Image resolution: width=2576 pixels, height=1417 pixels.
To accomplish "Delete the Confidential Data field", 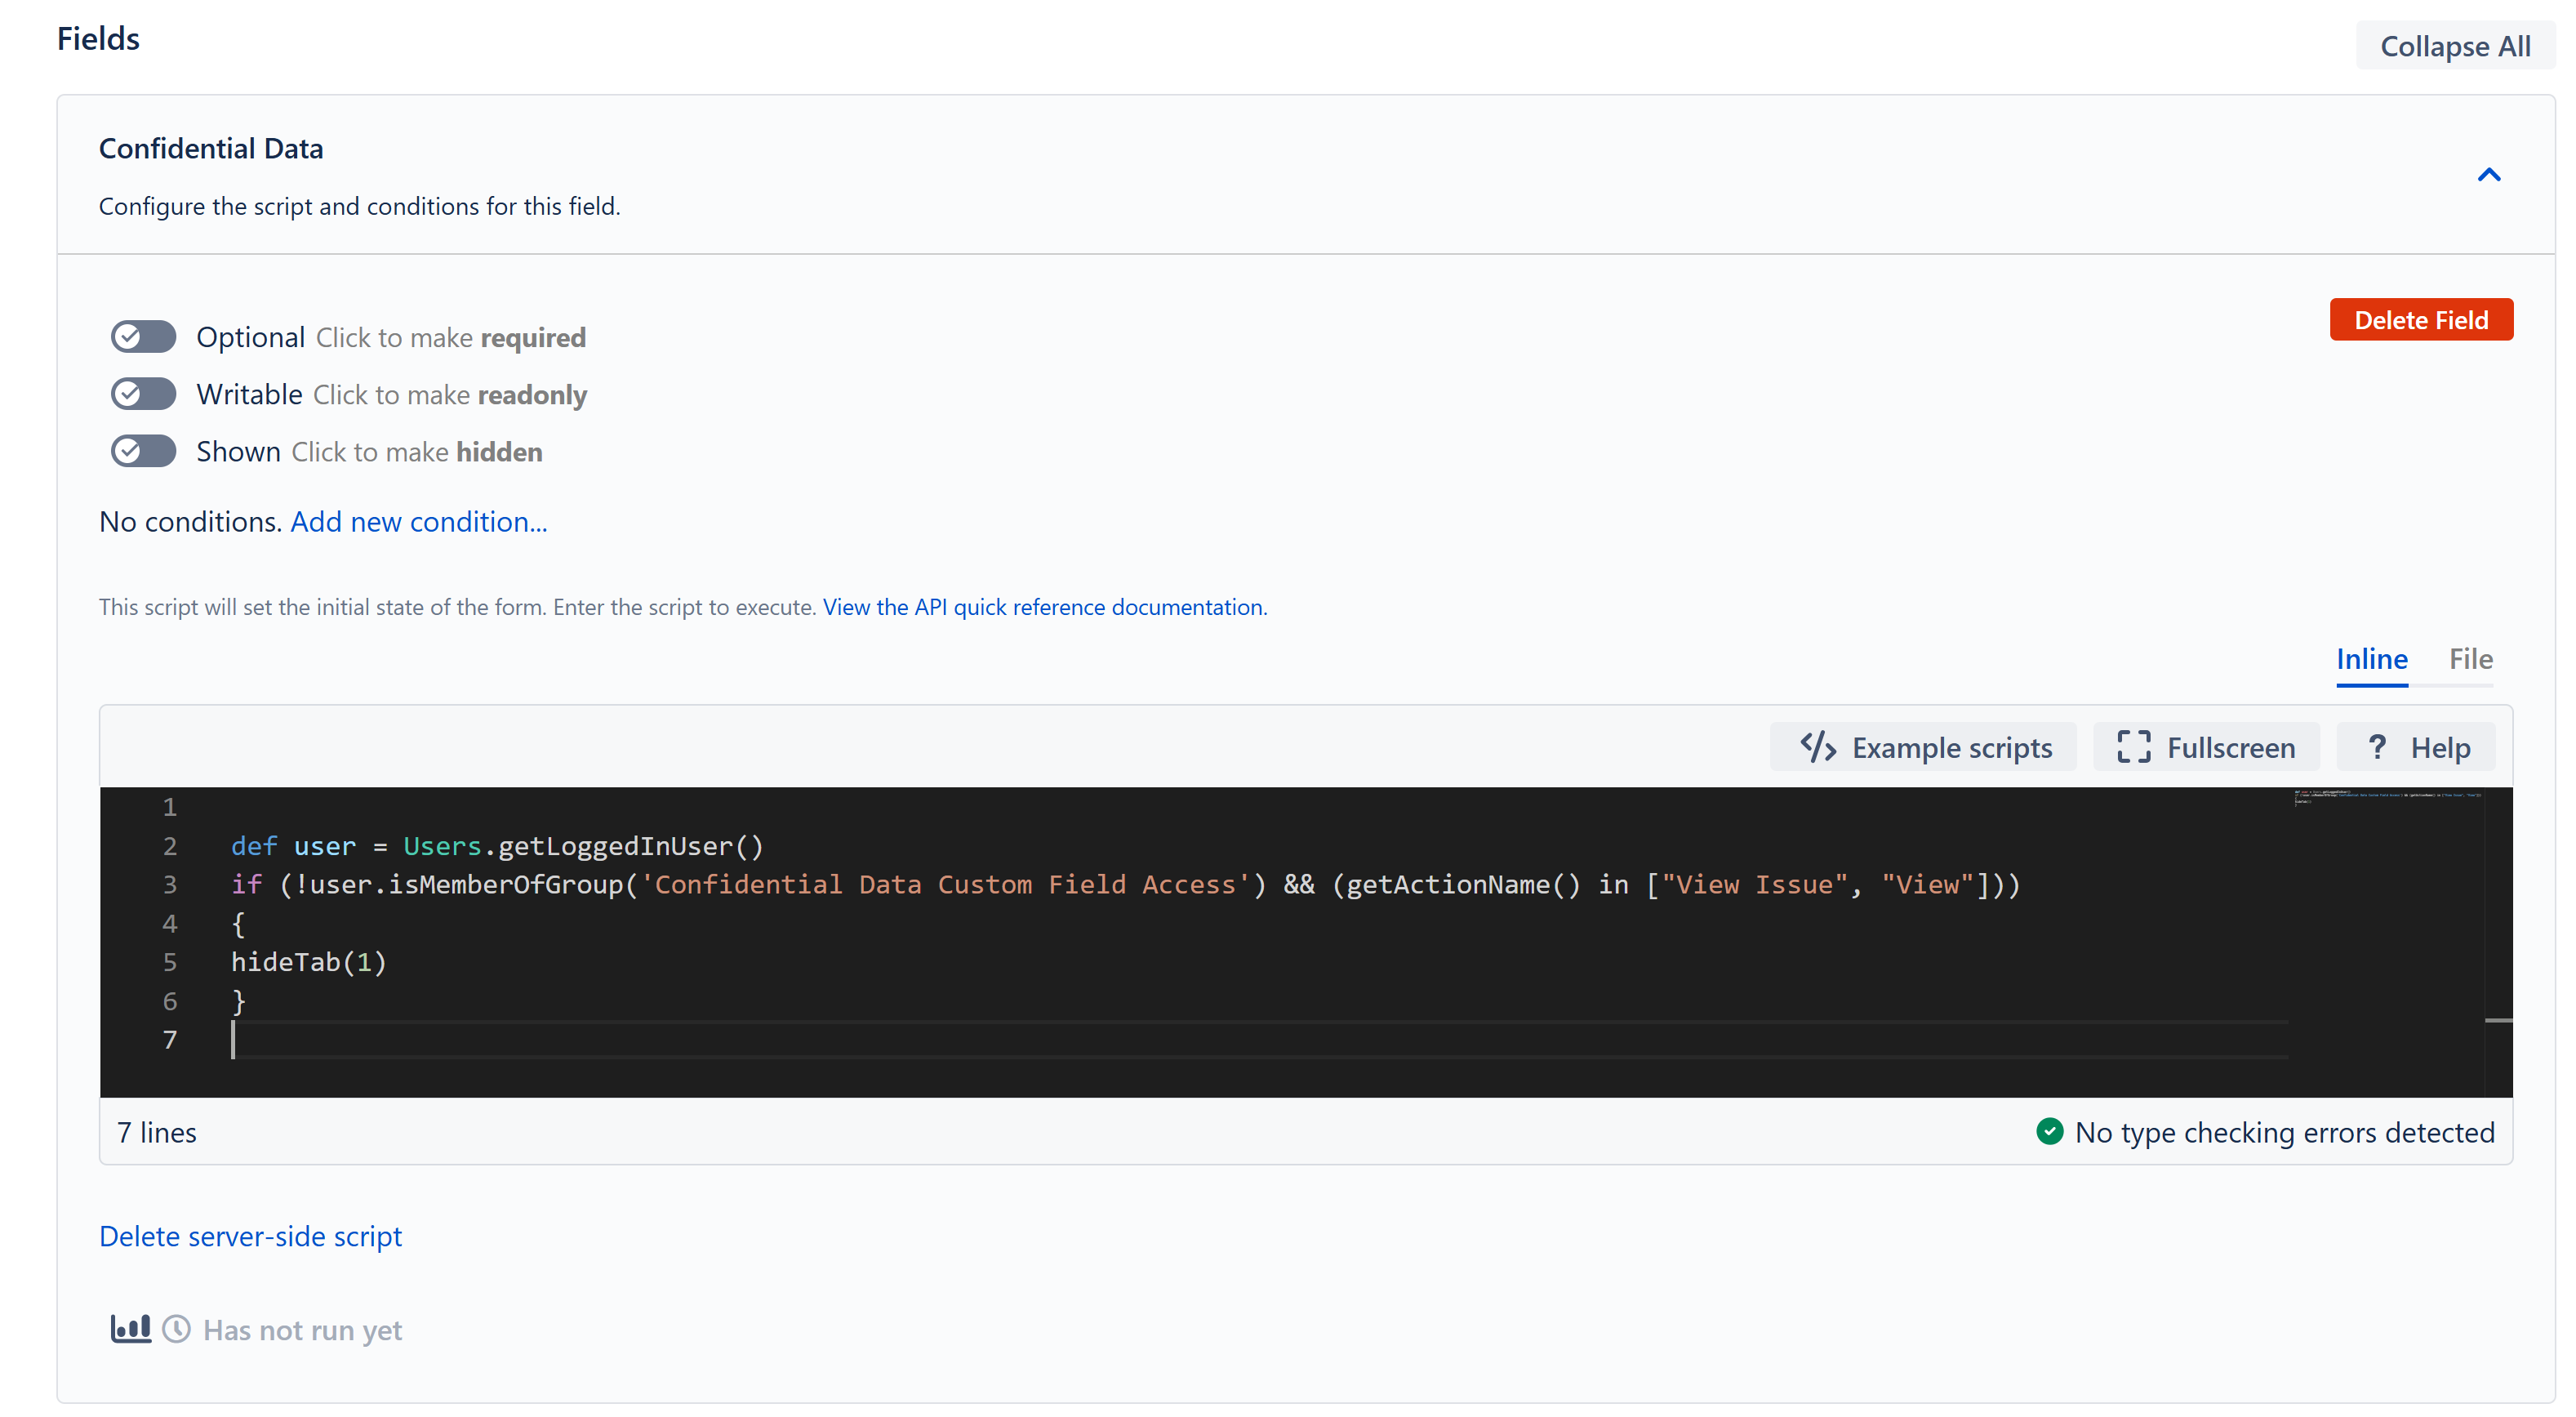I will point(2421,320).
